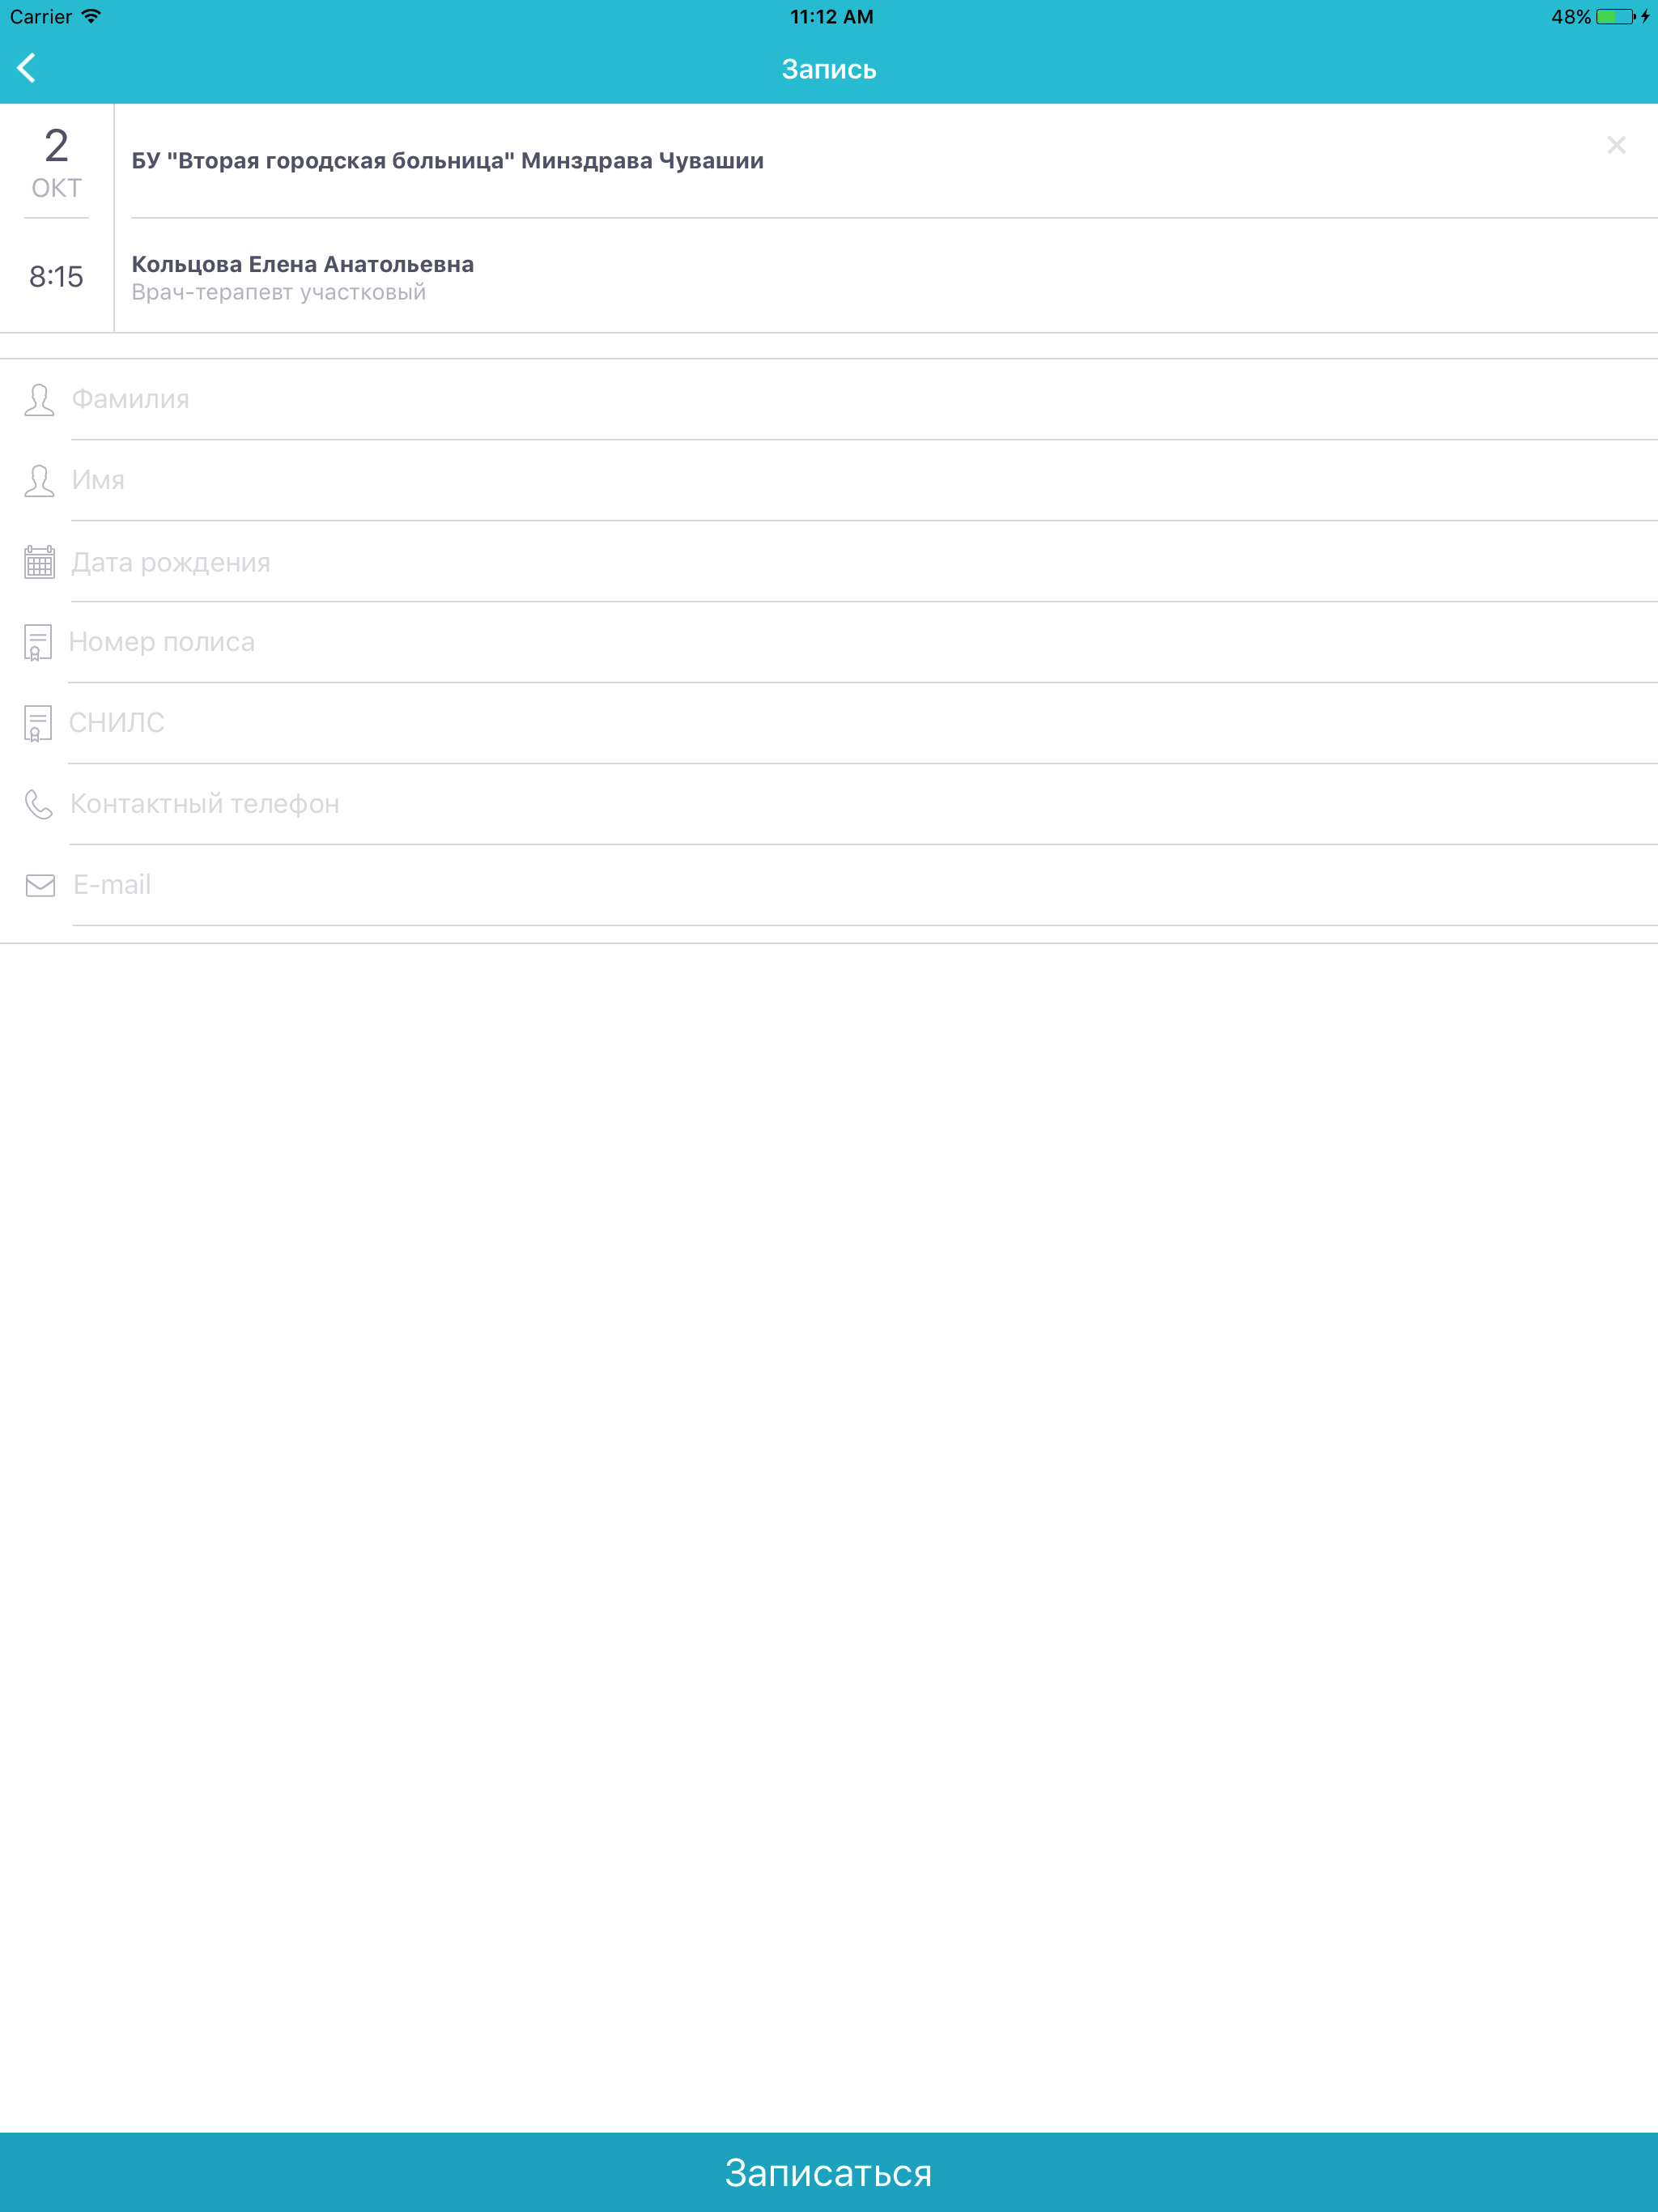Tap the envelope icon beside E-mail
This screenshot has width=1658, height=2212.
pos(40,885)
